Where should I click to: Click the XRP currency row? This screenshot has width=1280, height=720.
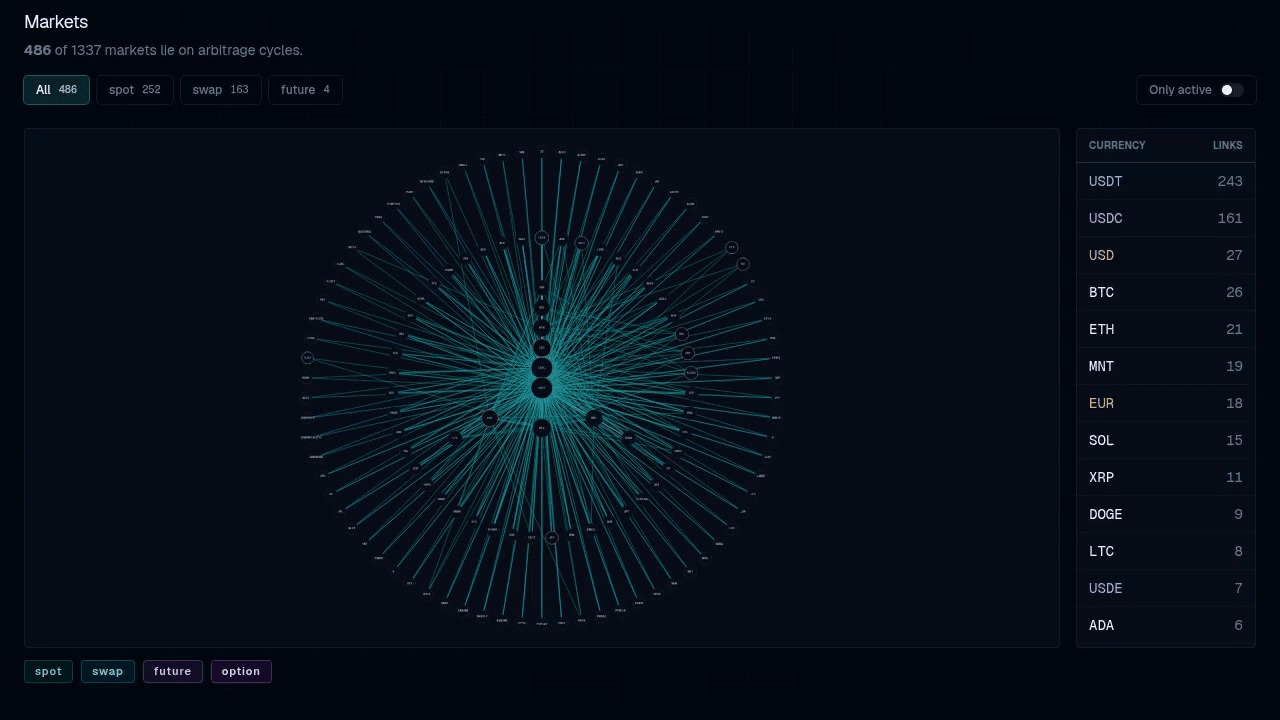[1166, 478]
